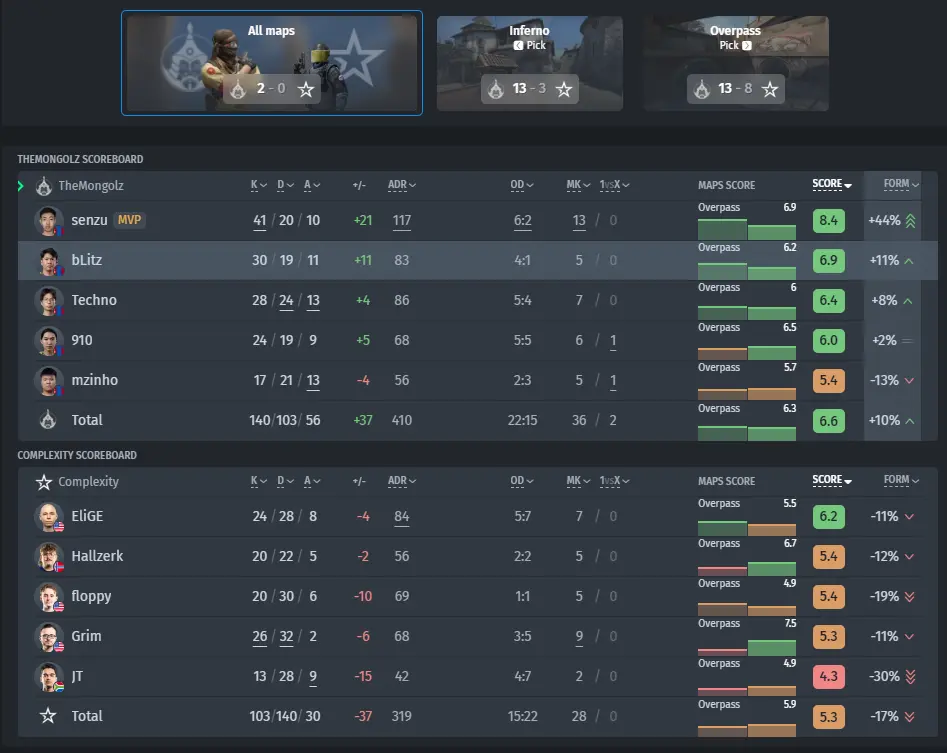This screenshot has width=947, height=753.
Task: Sort Complexity table by MK
Action: point(578,481)
